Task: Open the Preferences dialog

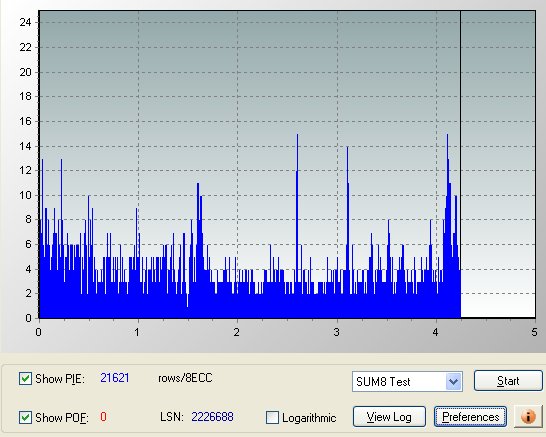Action: (x=470, y=416)
